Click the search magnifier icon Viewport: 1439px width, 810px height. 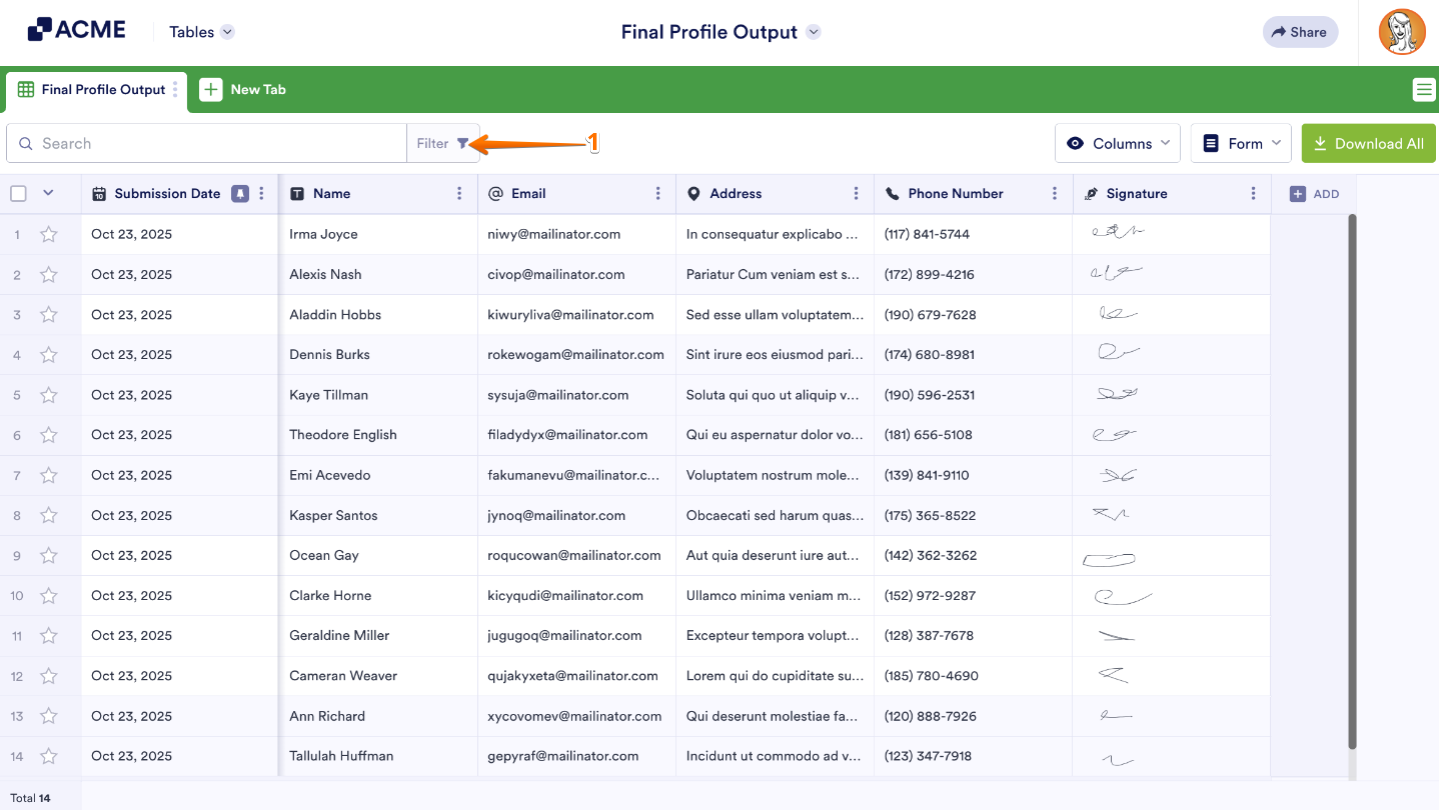pyautogui.click(x=26, y=143)
